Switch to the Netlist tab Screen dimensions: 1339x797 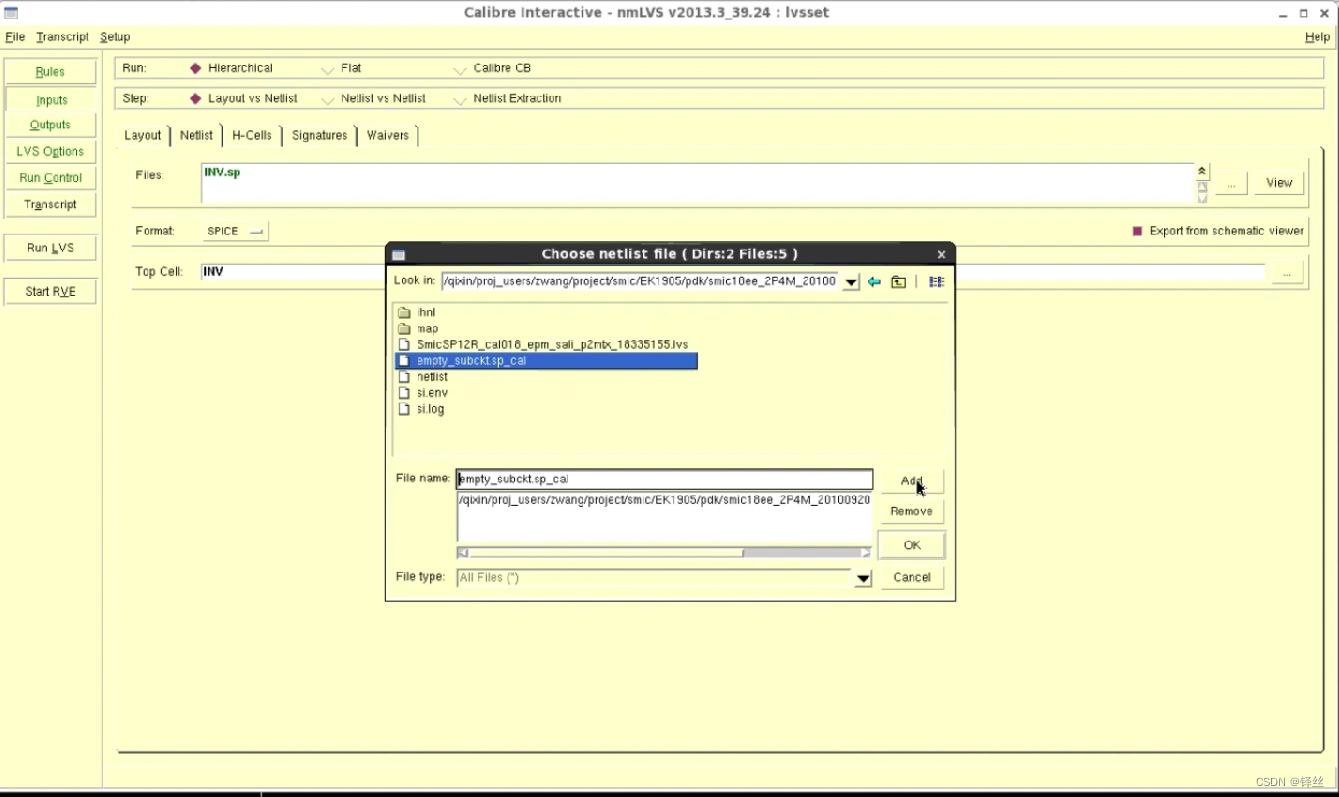pyautogui.click(x=197, y=135)
